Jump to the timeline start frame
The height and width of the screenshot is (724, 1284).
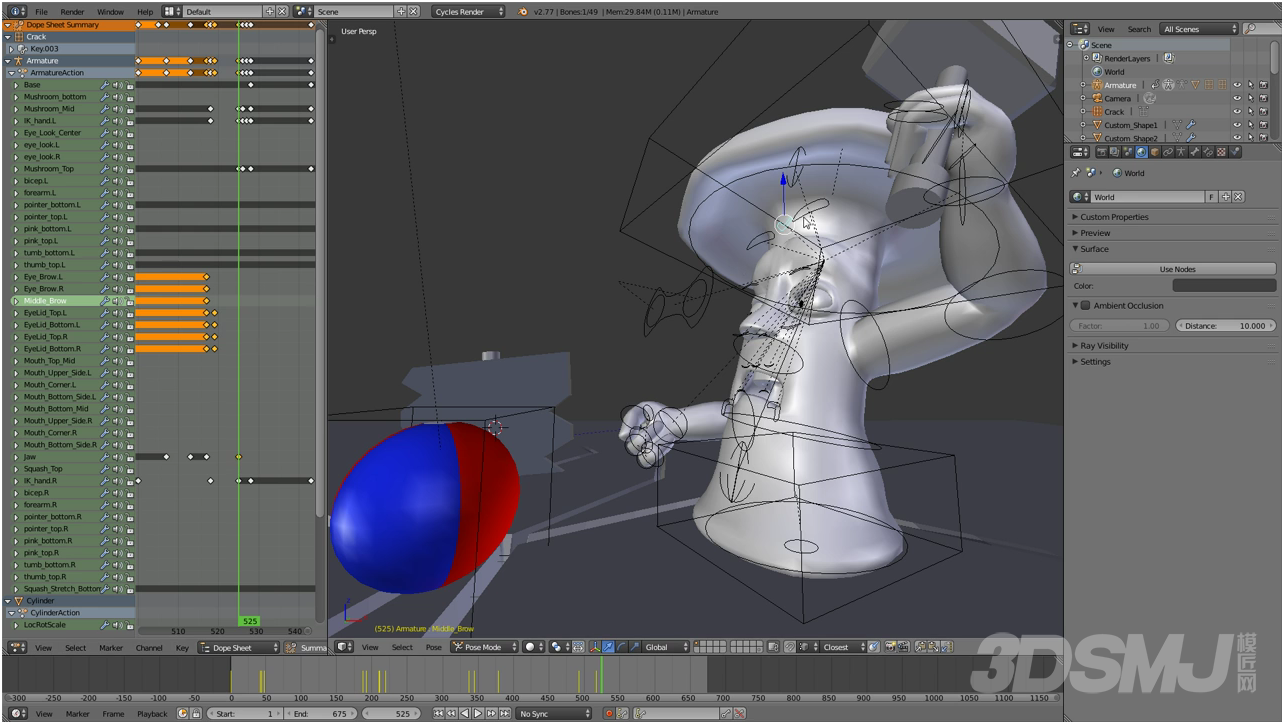[x=438, y=714]
